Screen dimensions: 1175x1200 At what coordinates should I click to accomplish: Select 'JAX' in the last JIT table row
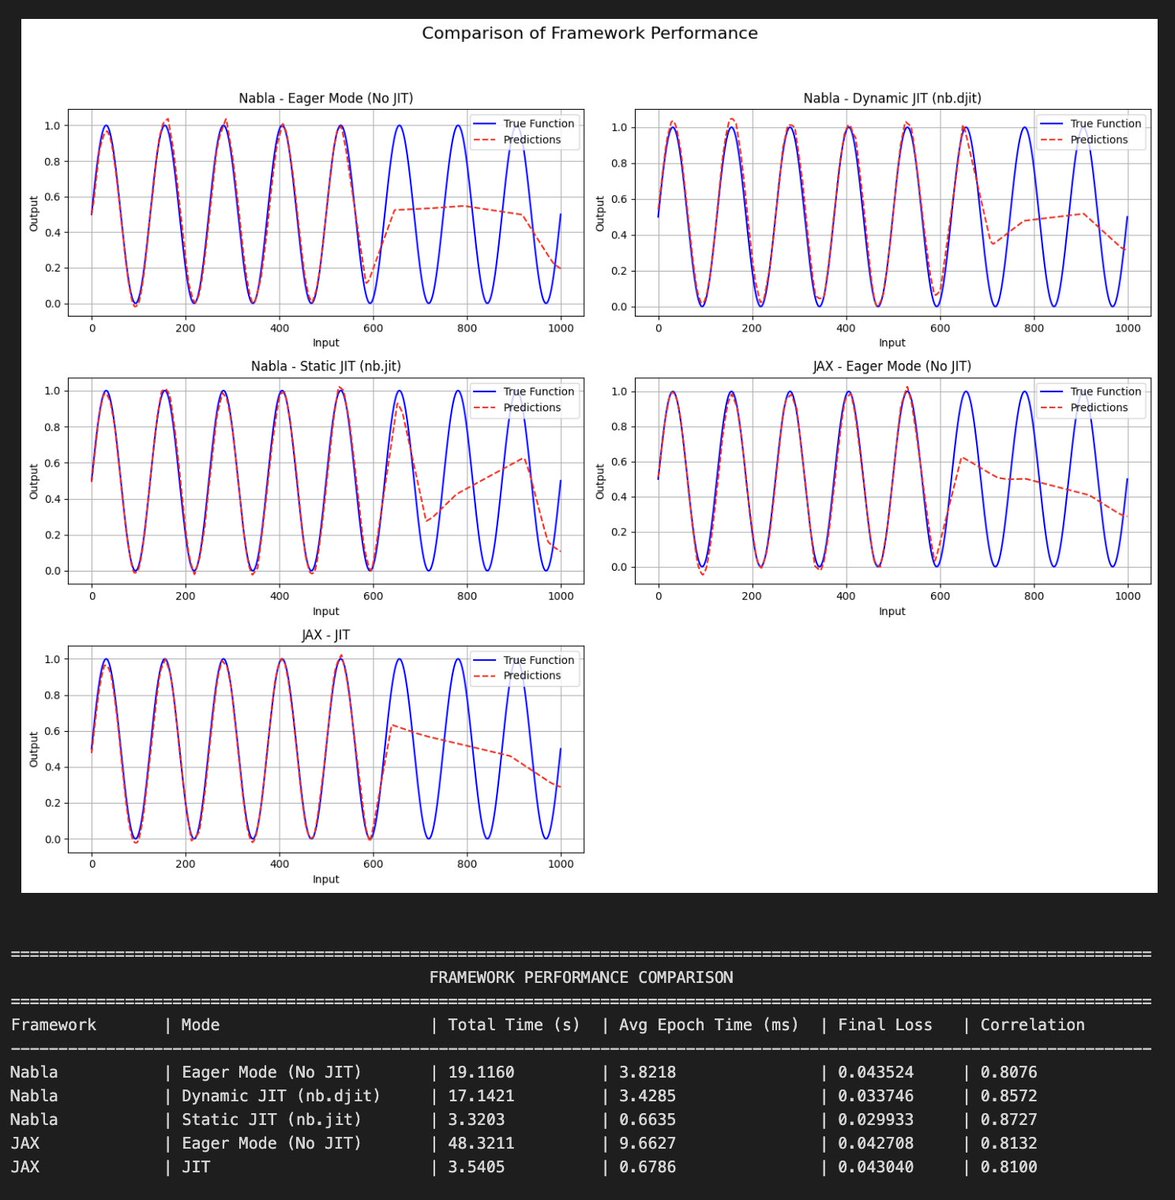[x=25, y=1167]
